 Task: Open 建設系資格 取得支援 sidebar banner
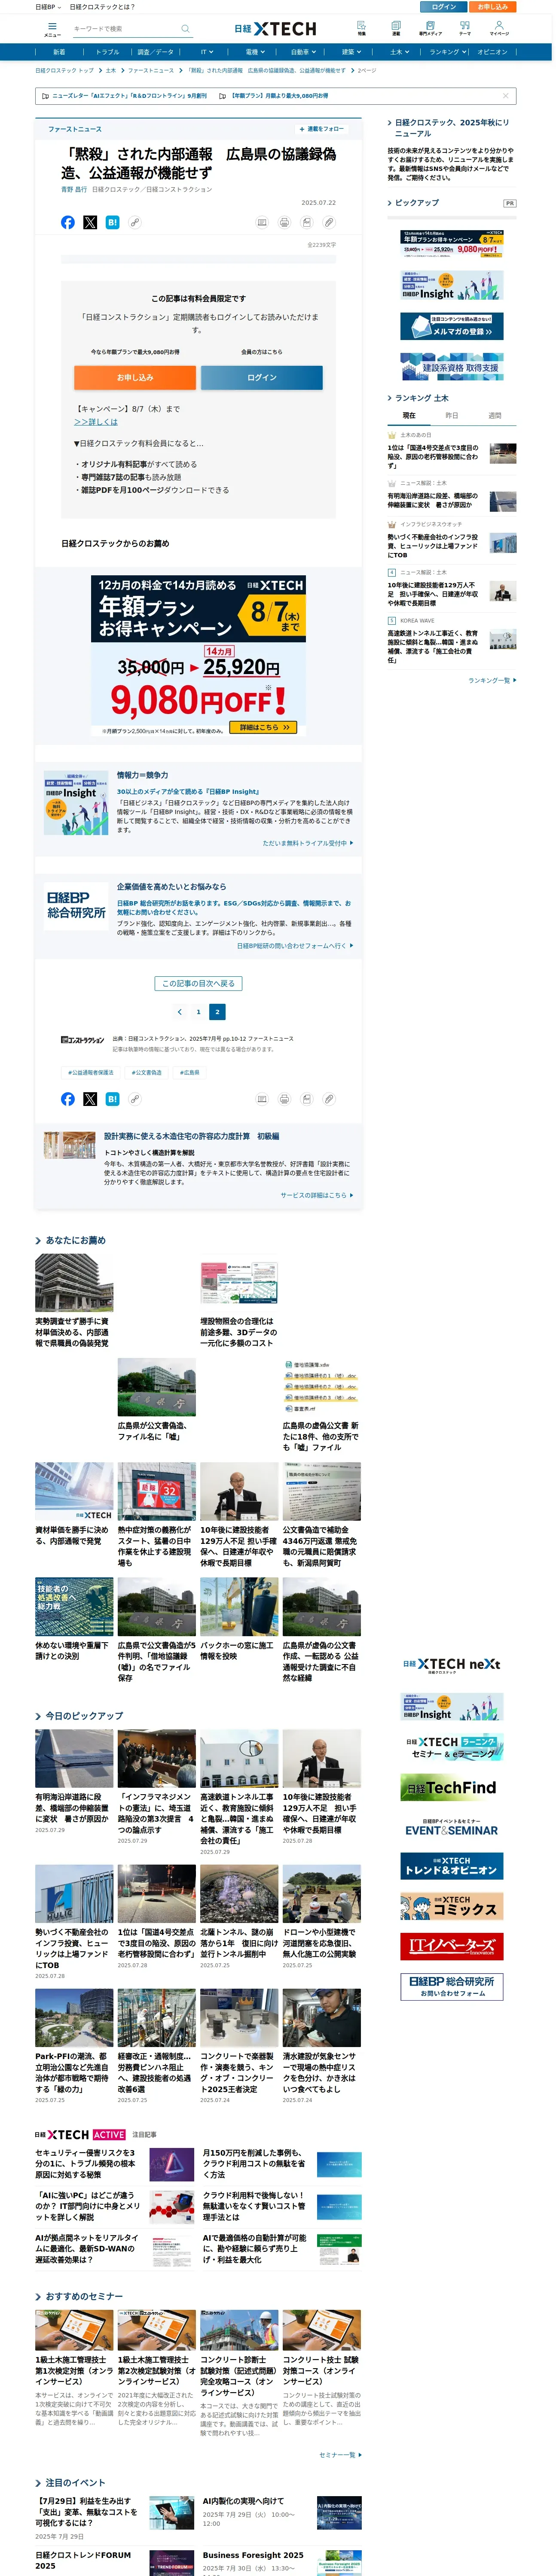pyautogui.click(x=452, y=367)
